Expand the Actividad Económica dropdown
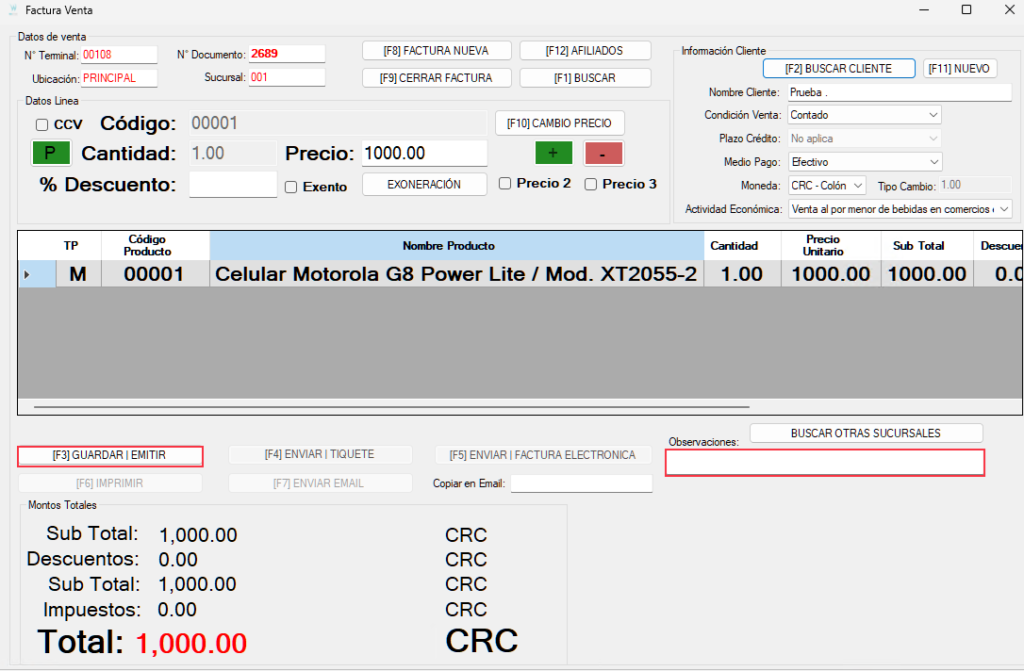 [x=1003, y=209]
